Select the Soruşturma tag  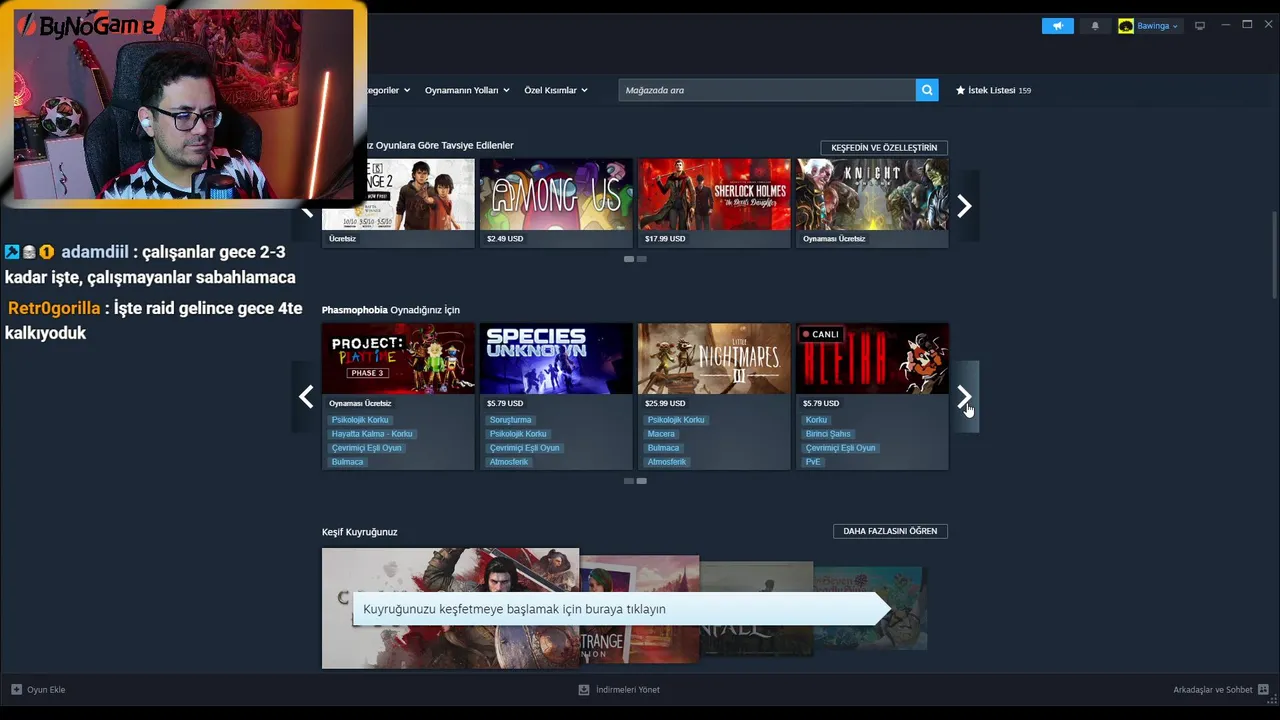[x=510, y=420]
